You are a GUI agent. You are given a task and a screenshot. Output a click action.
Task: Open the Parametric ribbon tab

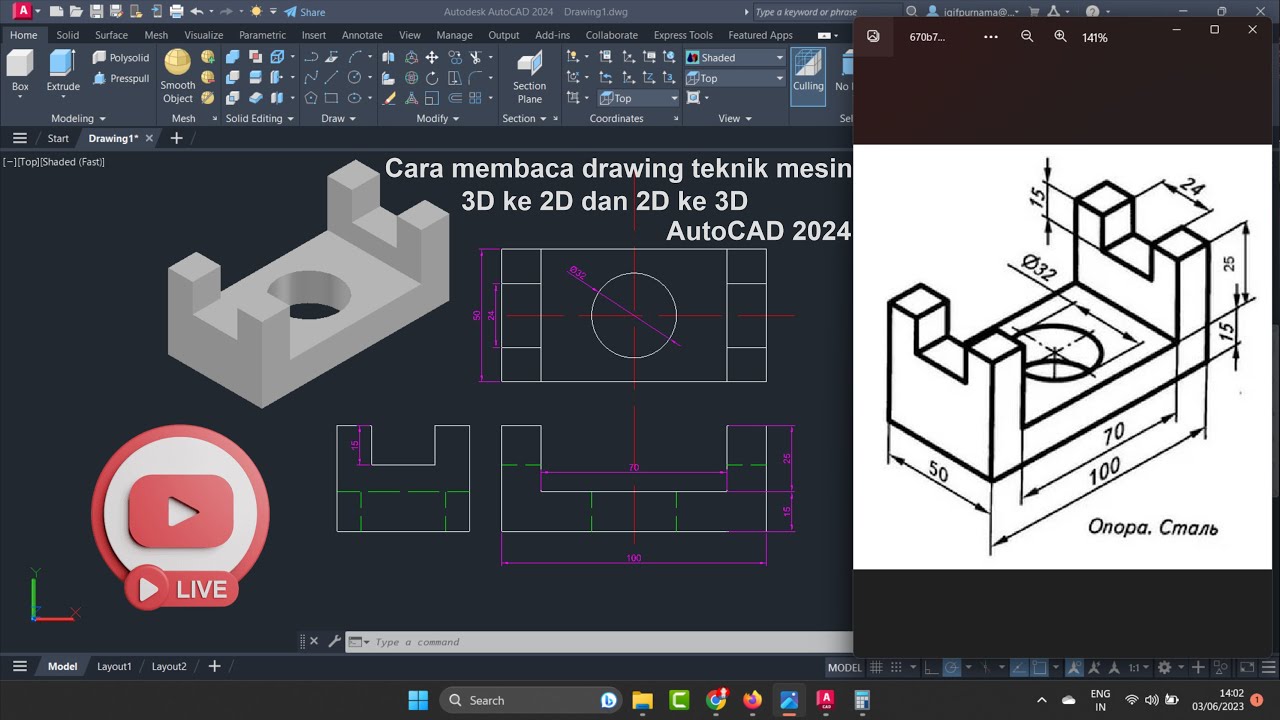pyautogui.click(x=262, y=35)
